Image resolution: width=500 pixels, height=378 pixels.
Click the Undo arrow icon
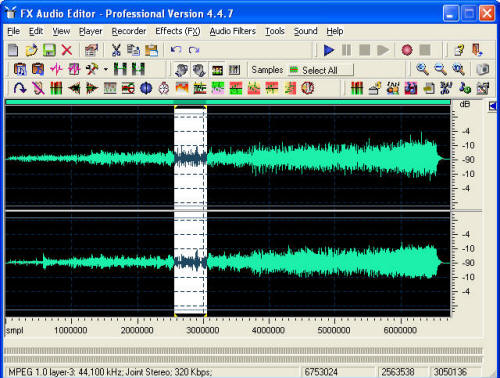click(176, 50)
